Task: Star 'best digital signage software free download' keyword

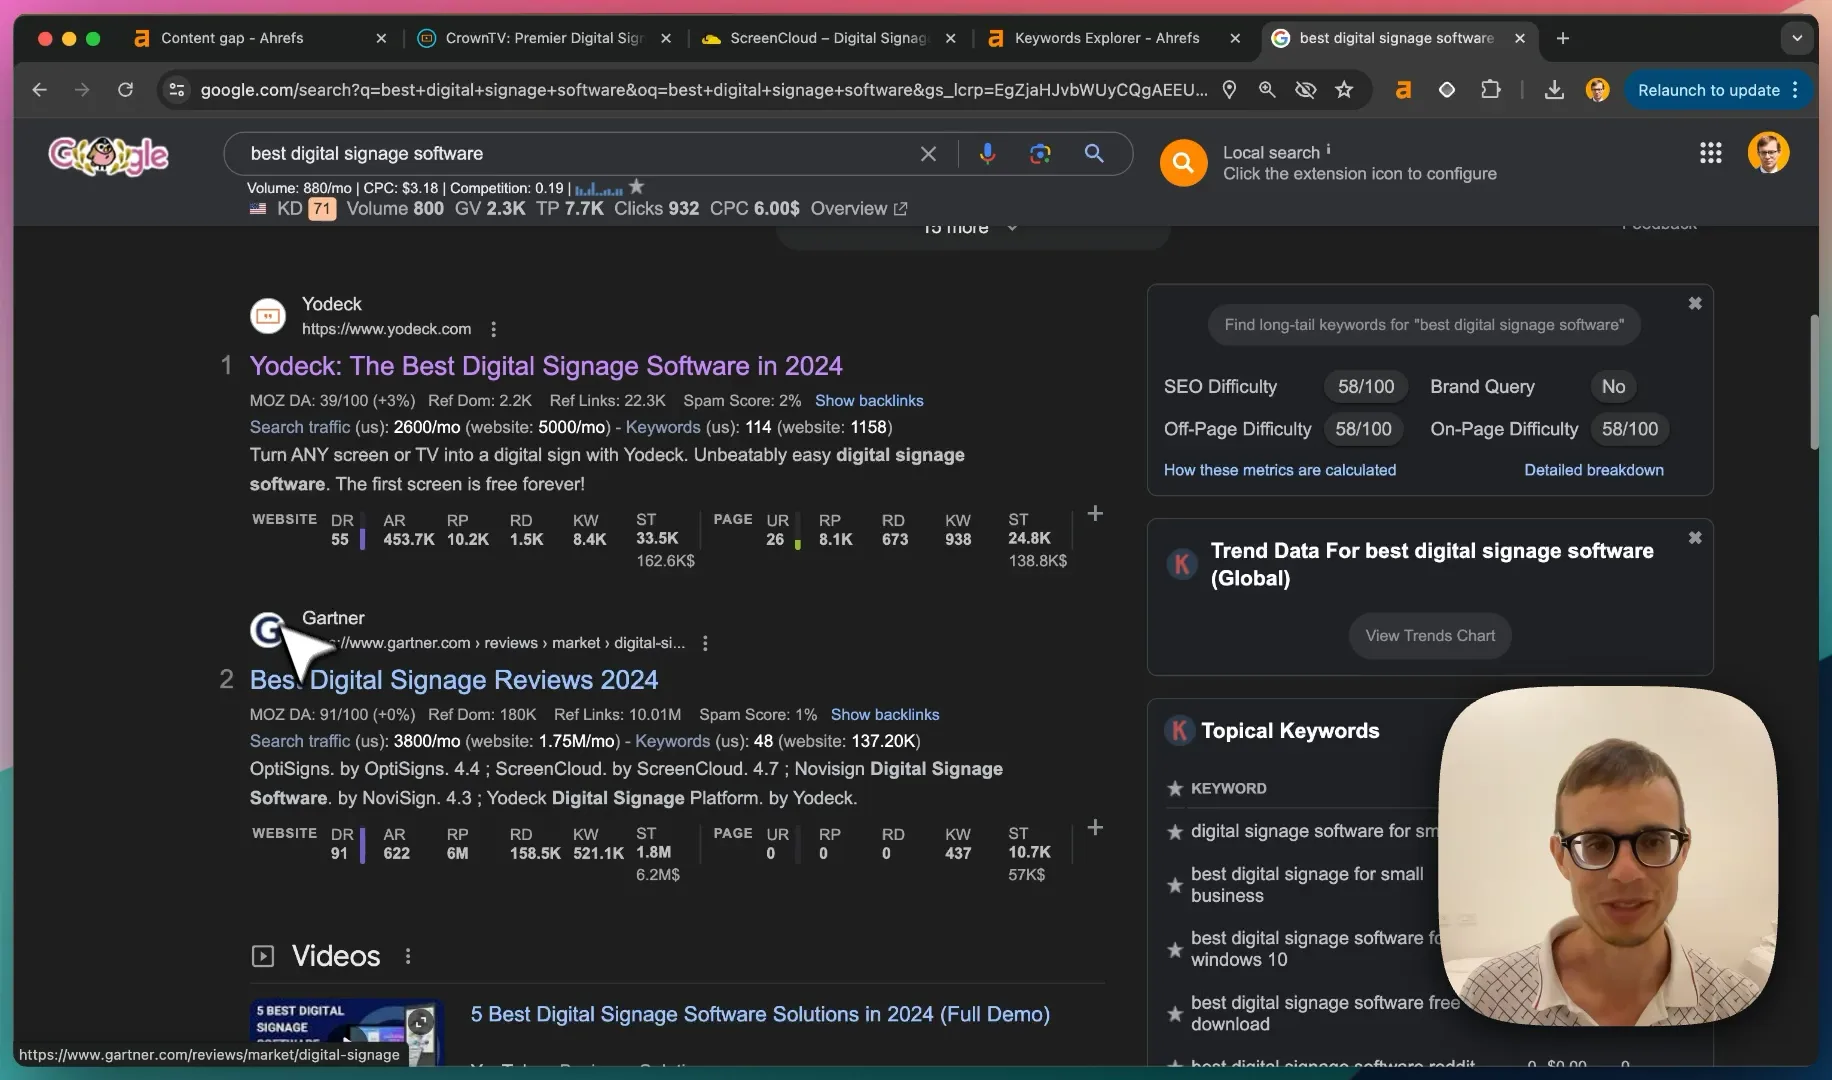Action: pyautogui.click(x=1175, y=1014)
